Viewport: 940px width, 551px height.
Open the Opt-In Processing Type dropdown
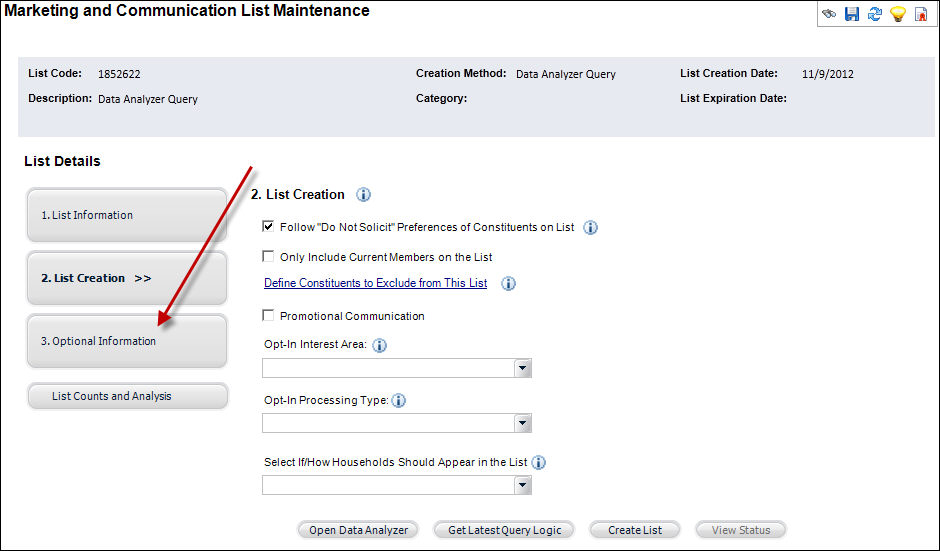[x=522, y=424]
